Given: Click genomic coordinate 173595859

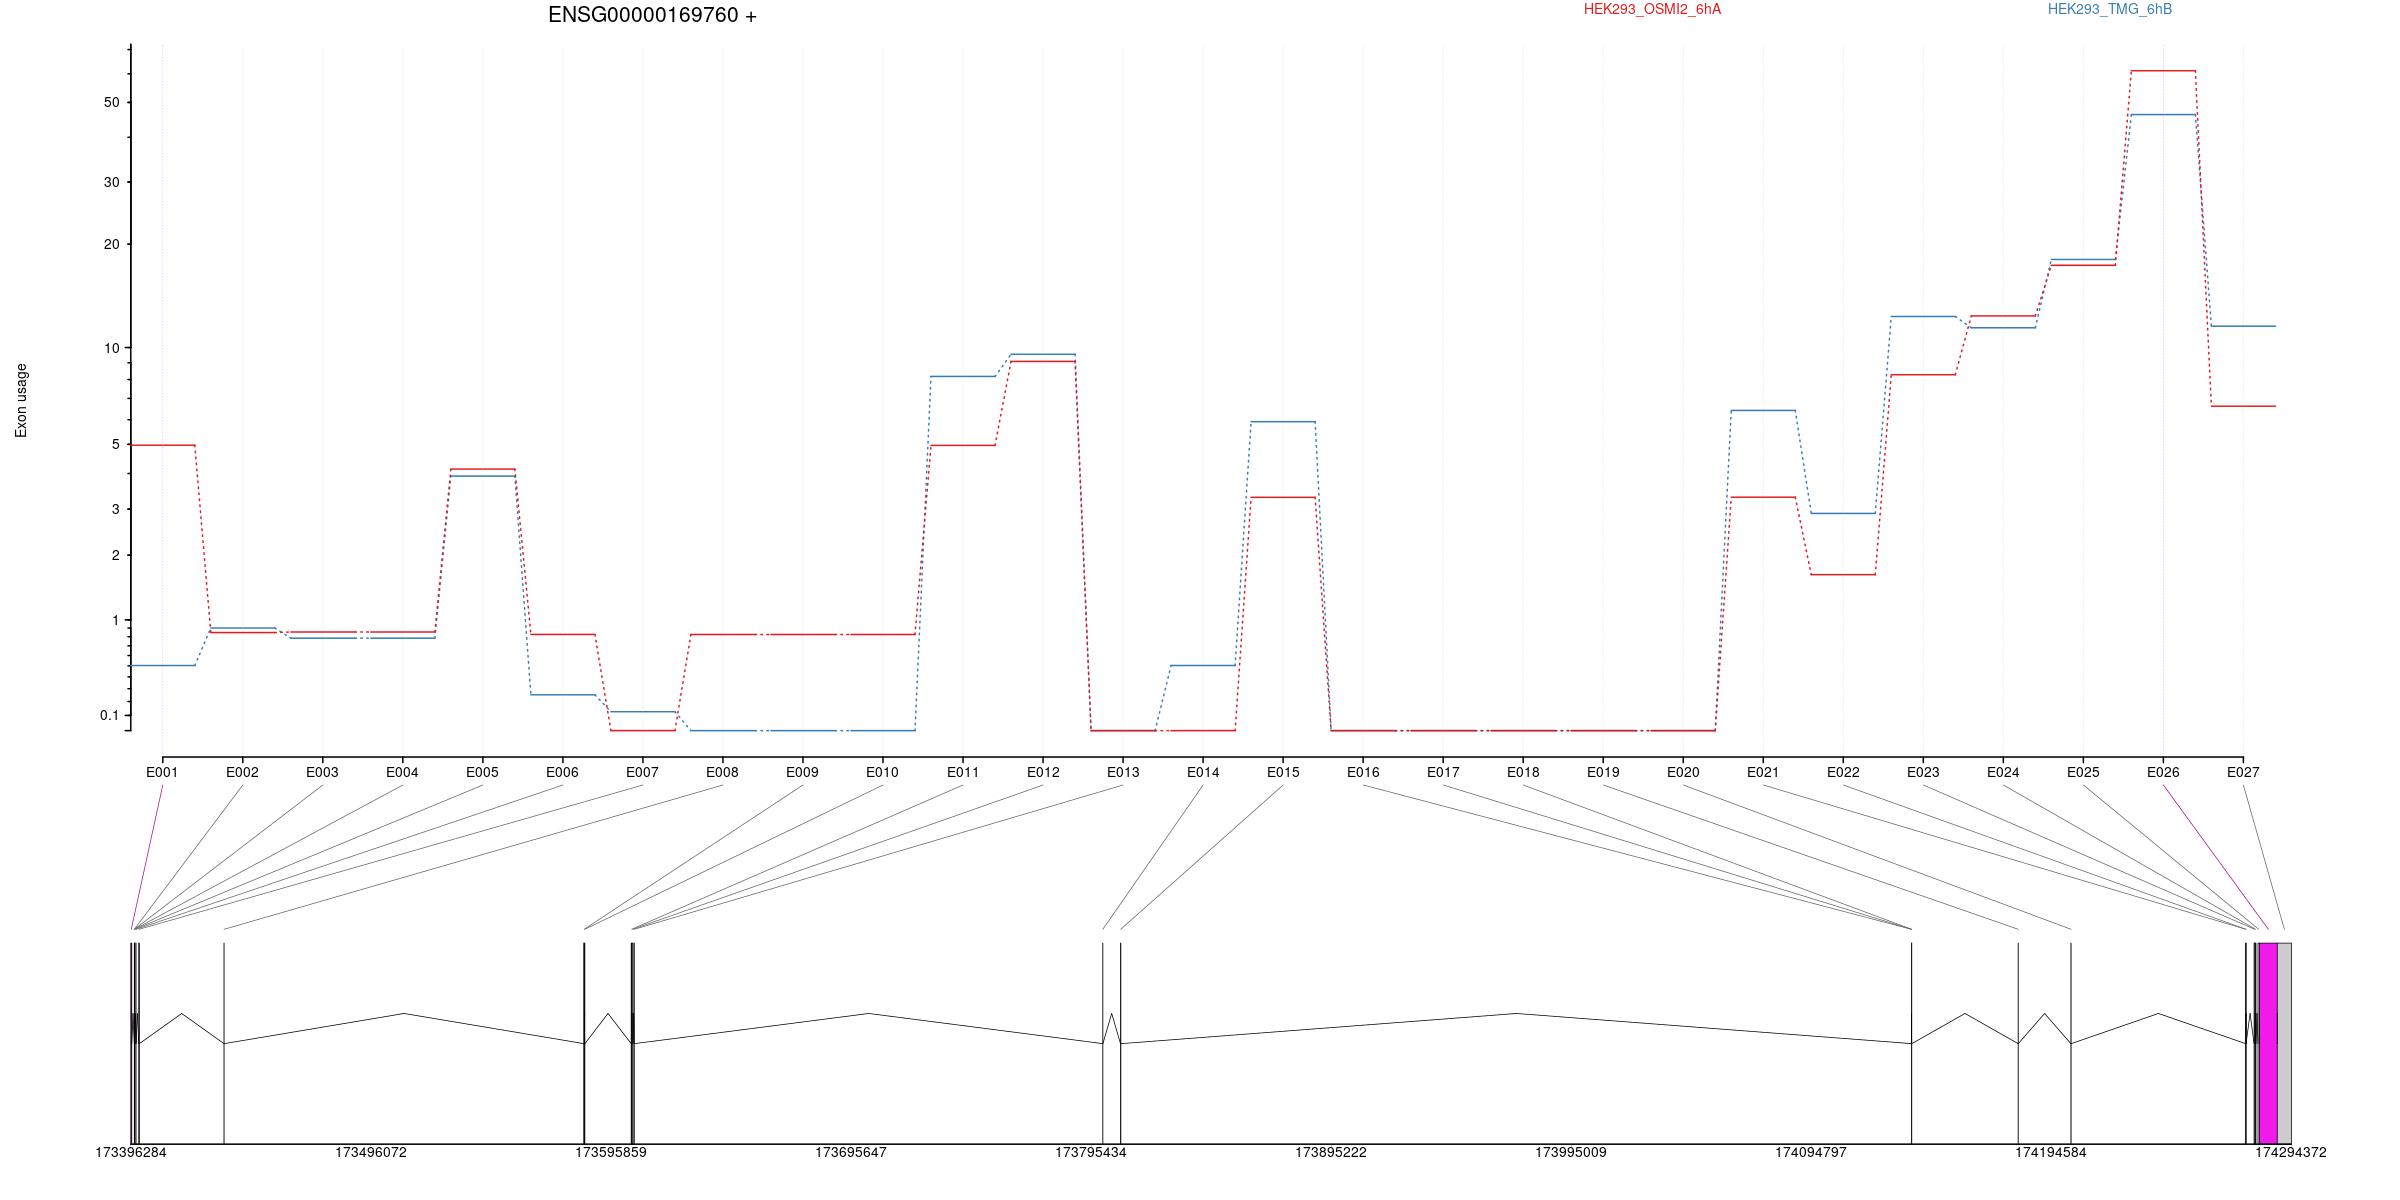Looking at the screenshot, I should [x=611, y=1153].
